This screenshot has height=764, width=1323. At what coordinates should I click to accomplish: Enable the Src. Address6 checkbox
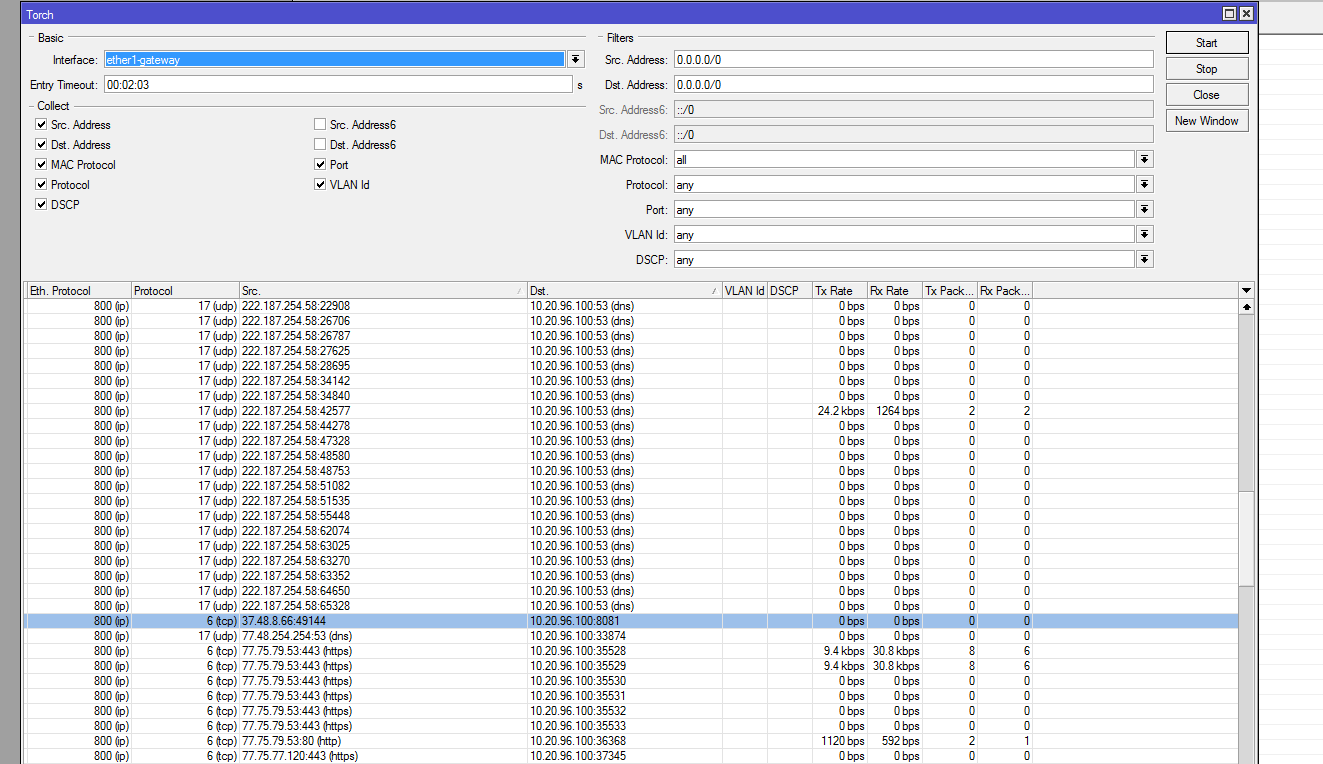click(320, 125)
